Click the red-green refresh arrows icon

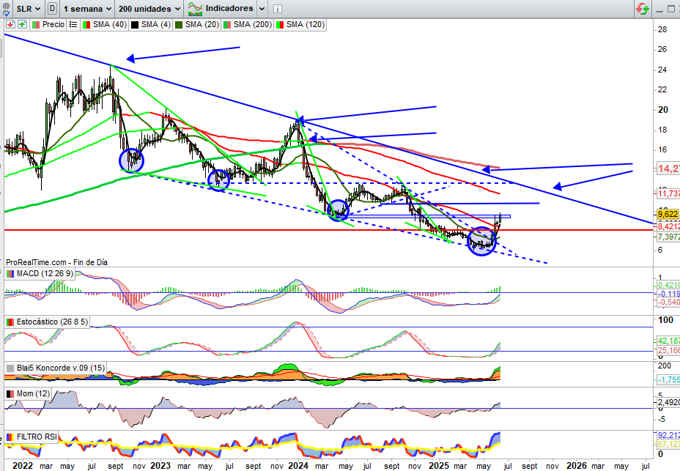point(643,9)
